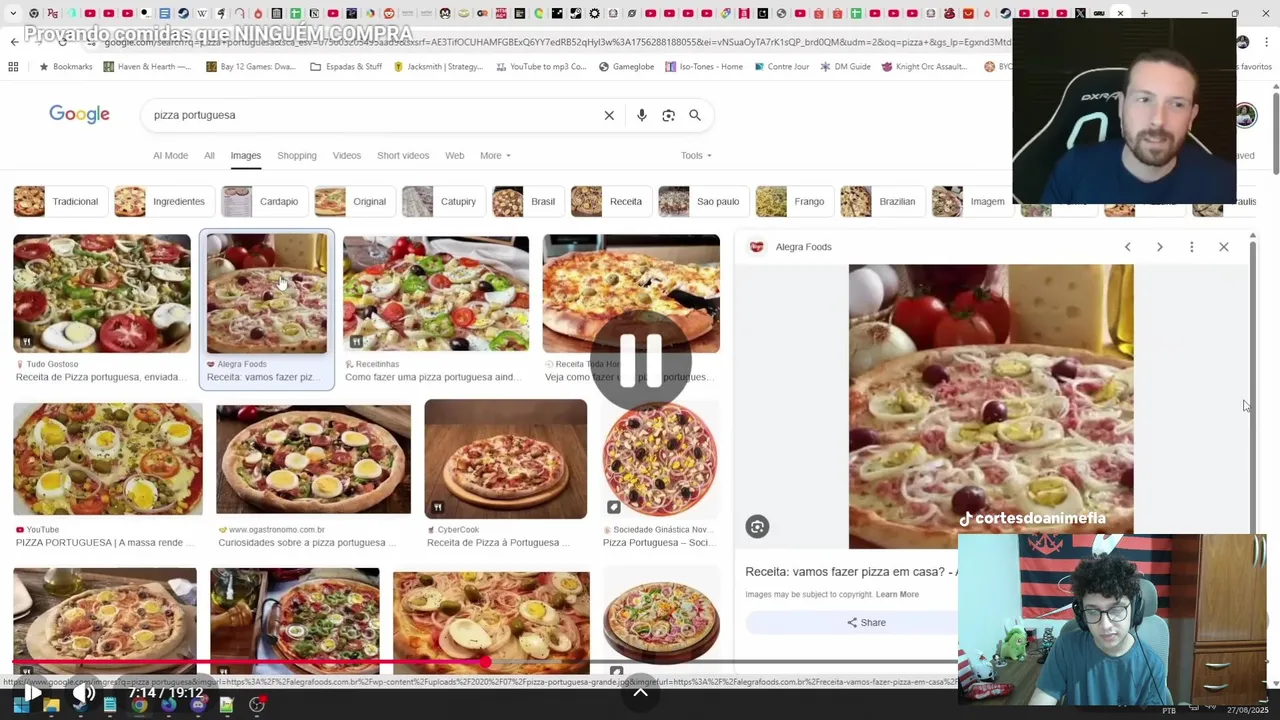Switch to the Shopping tab
The image size is (1280, 720).
(x=297, y=156)
